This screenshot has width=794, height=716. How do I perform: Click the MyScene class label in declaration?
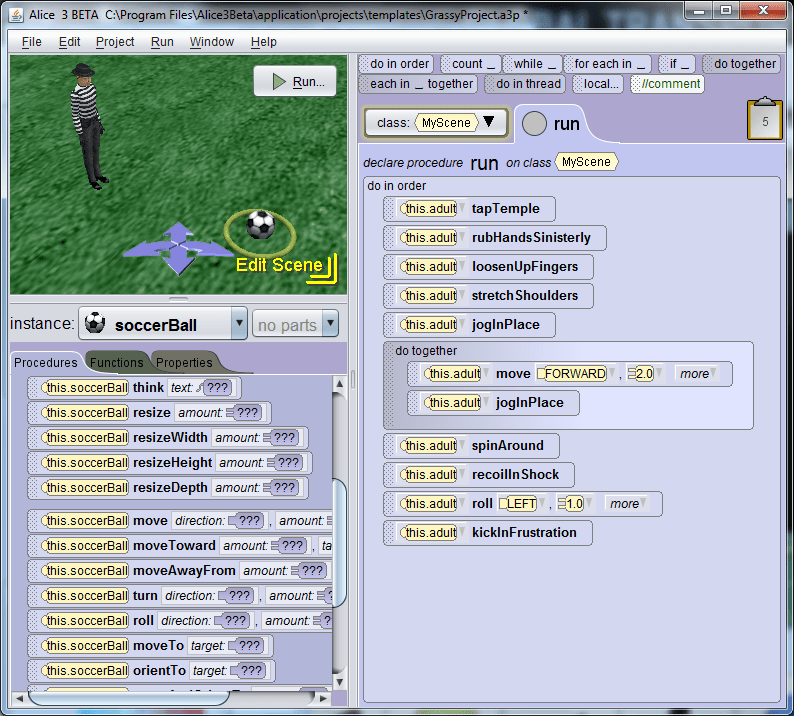(x=586, y=162)
